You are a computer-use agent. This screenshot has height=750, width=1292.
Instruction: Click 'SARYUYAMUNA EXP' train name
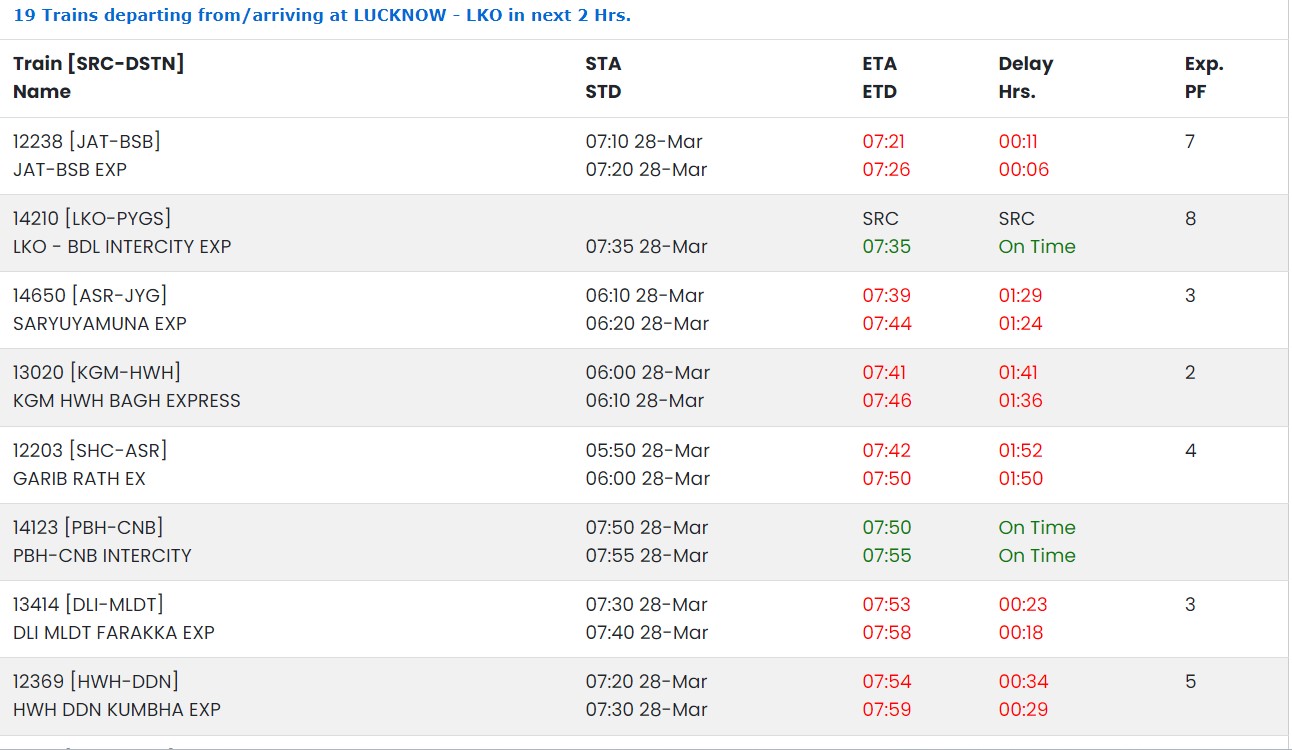100,324
